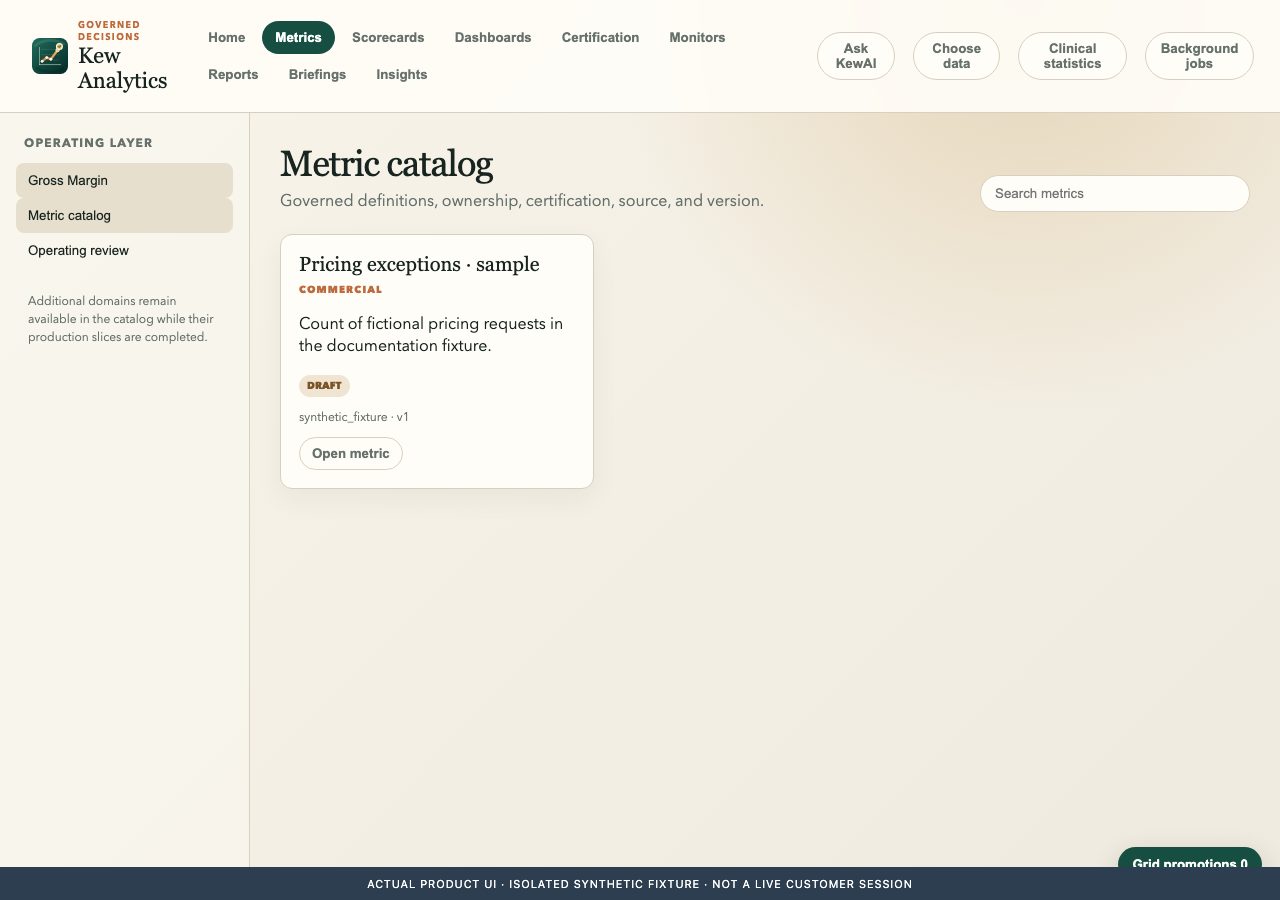Screen dimensions: 1280x900
Task: Click the Pricing exceptions · sample card title
Action: point(419,264)
